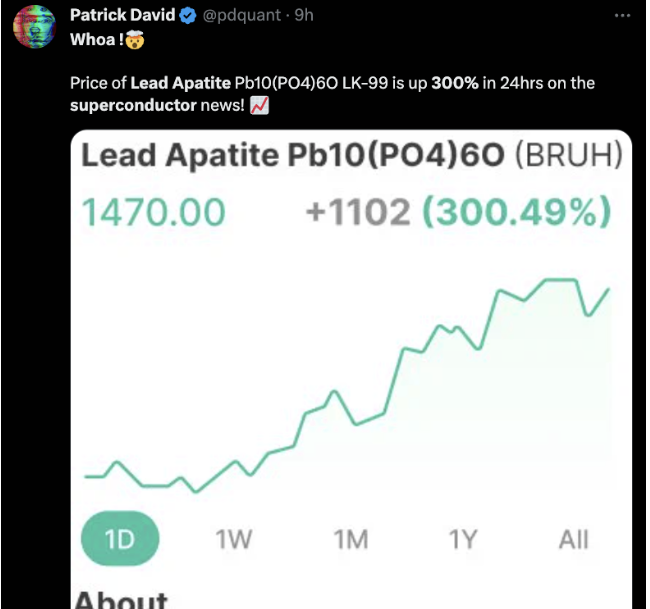650x609 pixels.
Task: Click the Lead Apatite Pb10(PO4)6O chart title
Action: [x=293, y=155]
